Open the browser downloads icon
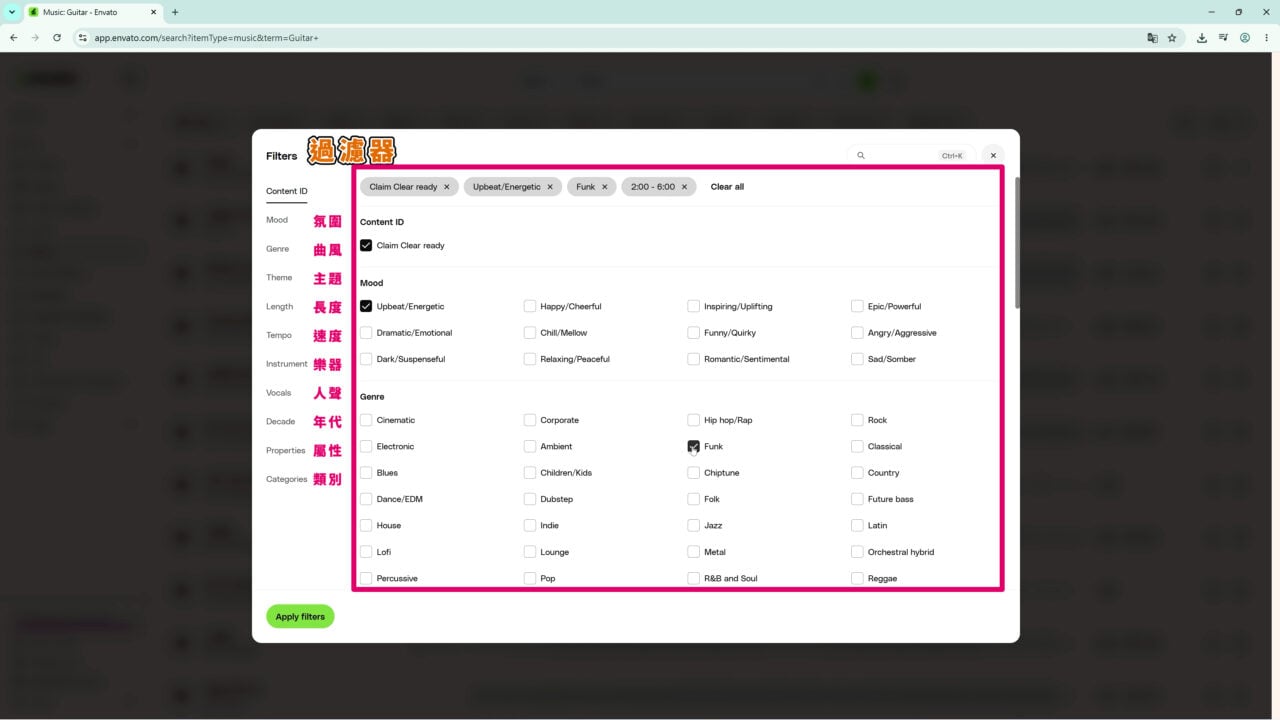1280x720 pixels. tap(1201, 38)
